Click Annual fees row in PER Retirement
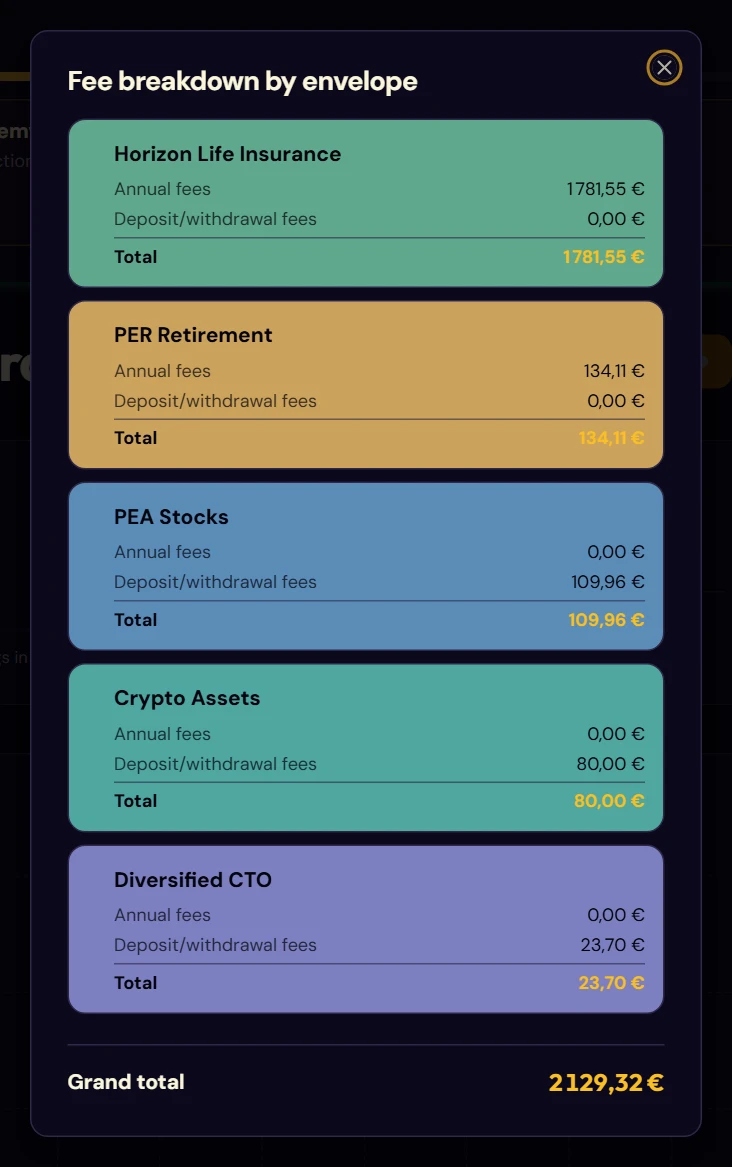Viewport: 732px width, 1167px height. [x=379, y=371]
